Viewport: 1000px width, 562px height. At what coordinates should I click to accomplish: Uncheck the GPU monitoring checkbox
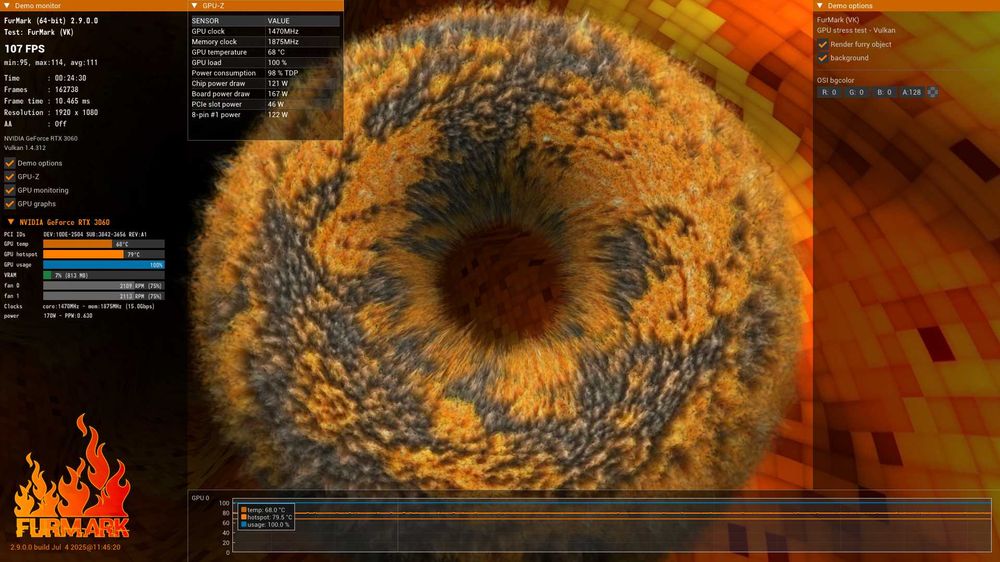[10, 190]
